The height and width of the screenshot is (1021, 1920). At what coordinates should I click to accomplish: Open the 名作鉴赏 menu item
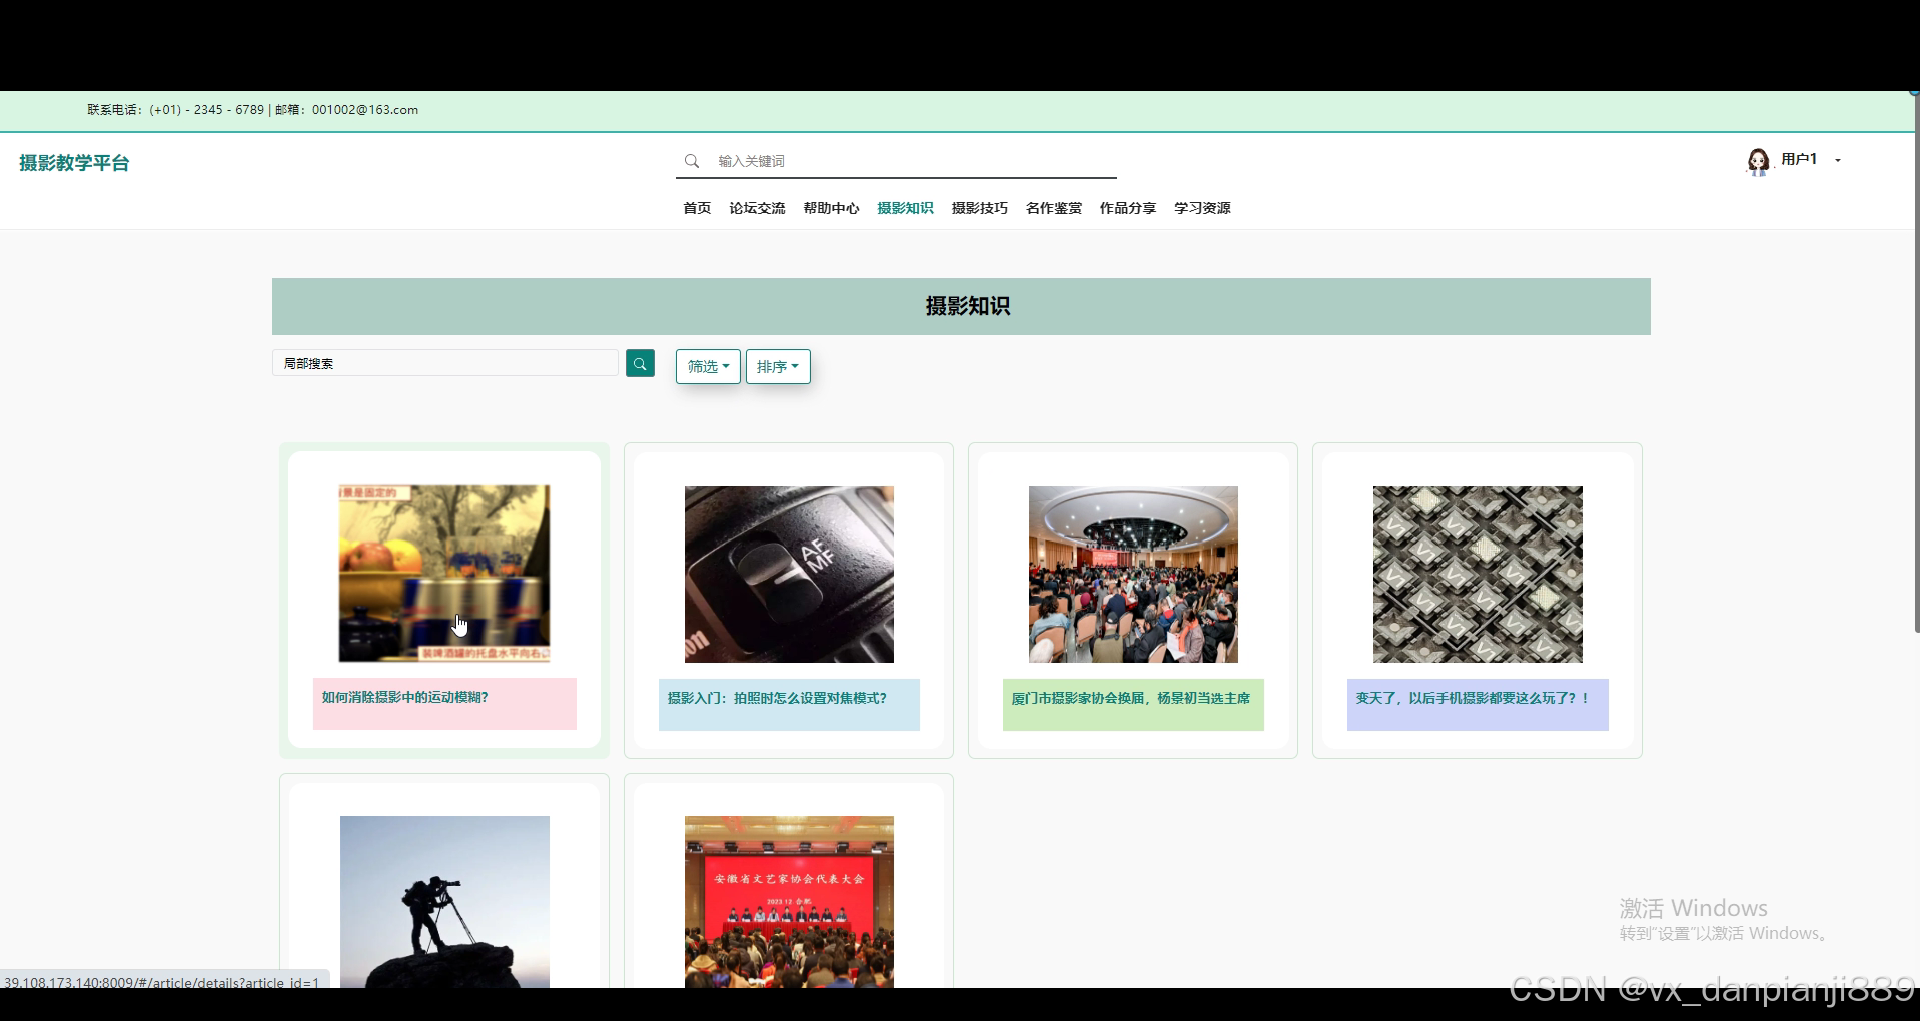click(x=1053, y=208)
